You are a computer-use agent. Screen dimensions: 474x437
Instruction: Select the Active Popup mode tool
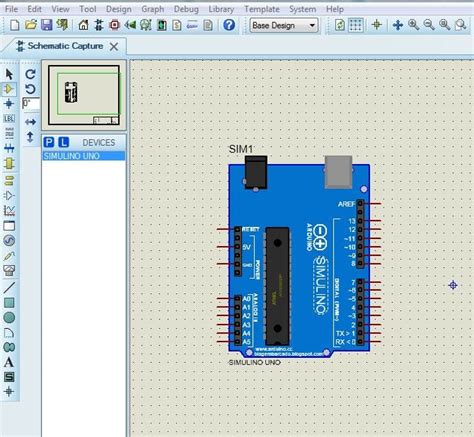point(9,226)
